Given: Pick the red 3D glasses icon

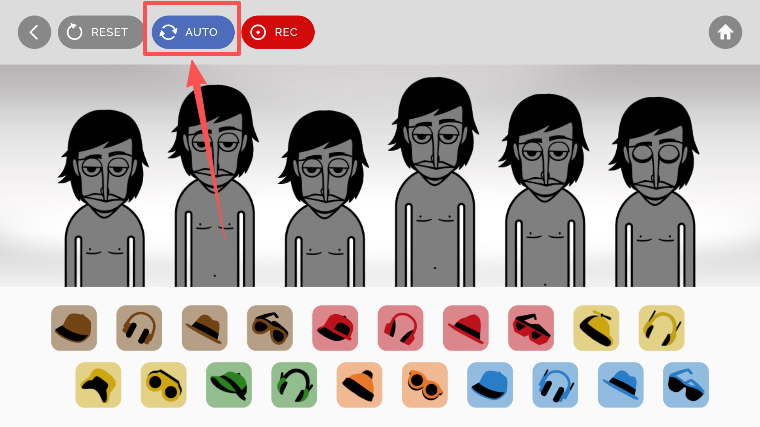Looking at the screenshot, I should pyautogui.click(x=531, y=328).
